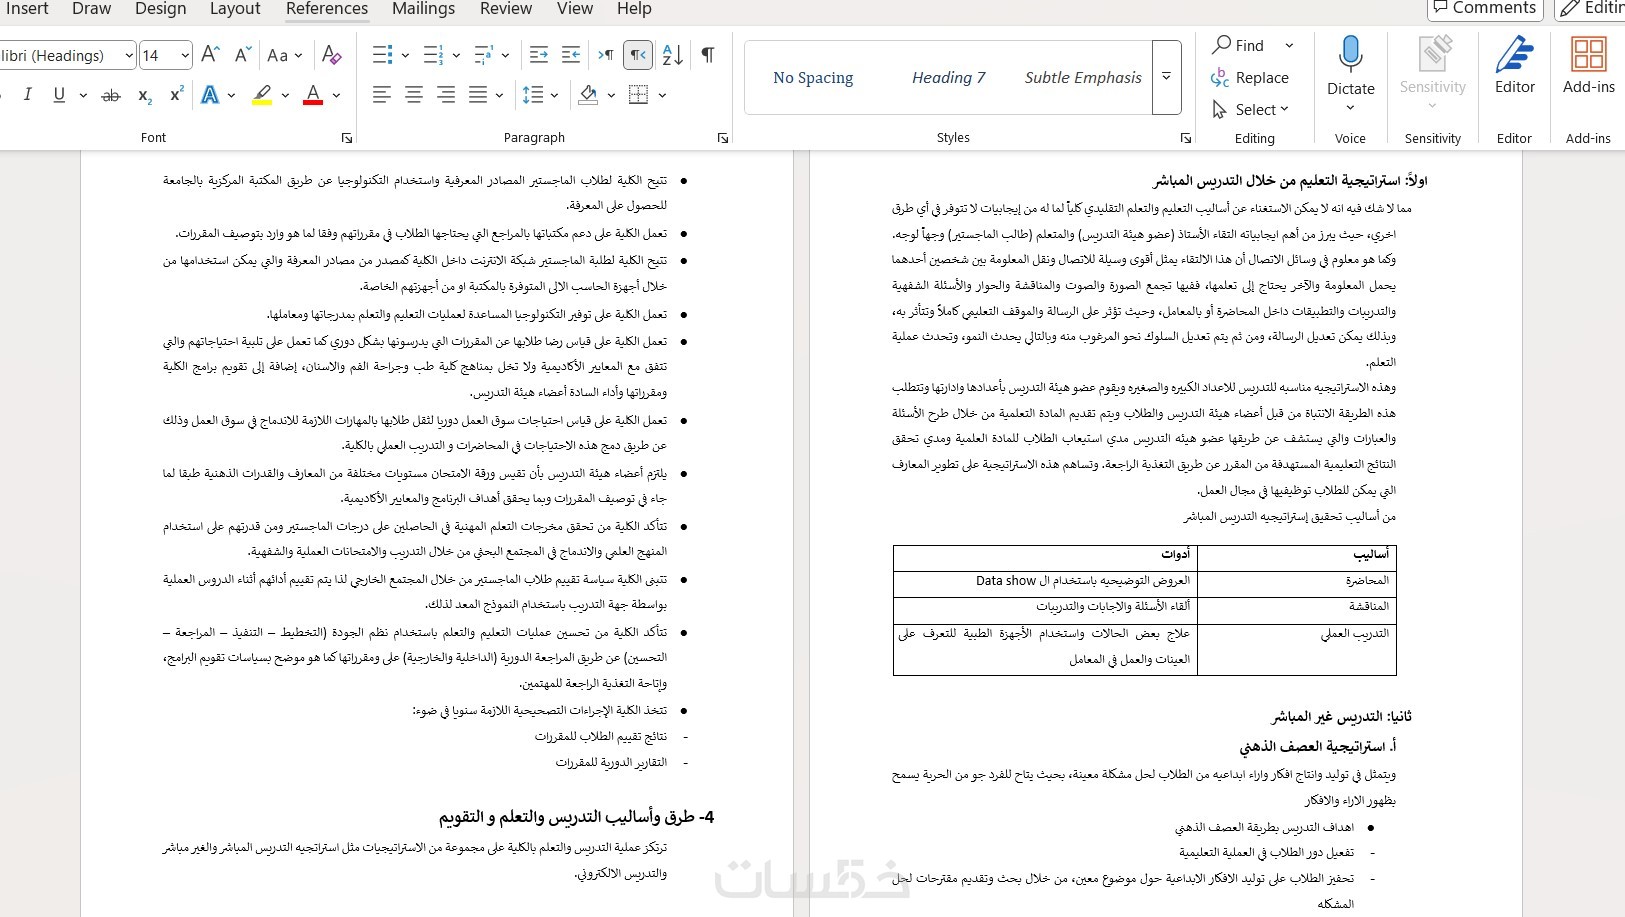Expand bullet library dropdown arrow
1625x917 pixels.
[405, 55]
